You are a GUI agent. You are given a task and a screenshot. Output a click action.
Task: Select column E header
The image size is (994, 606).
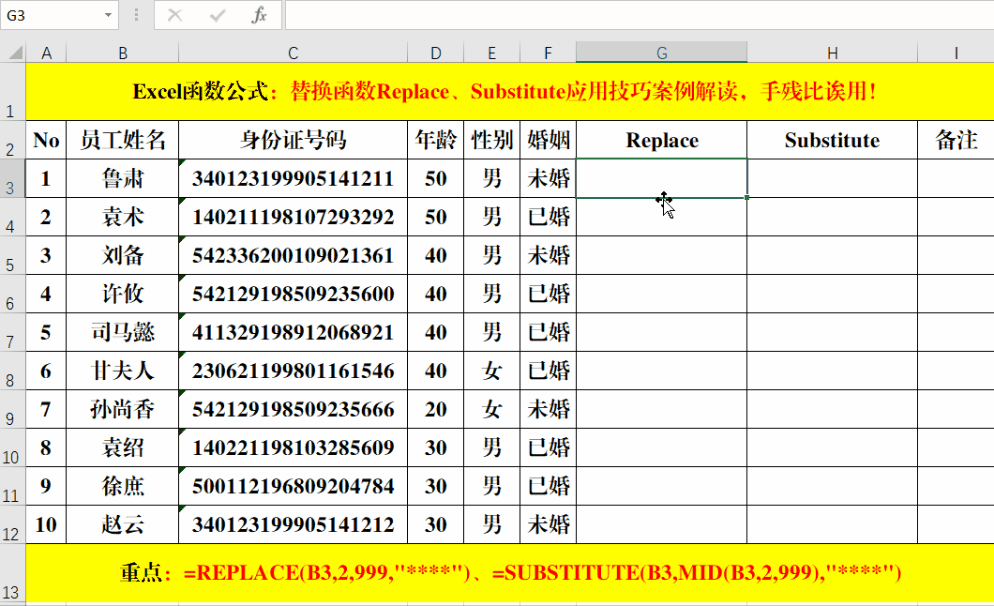pos(491,53)
